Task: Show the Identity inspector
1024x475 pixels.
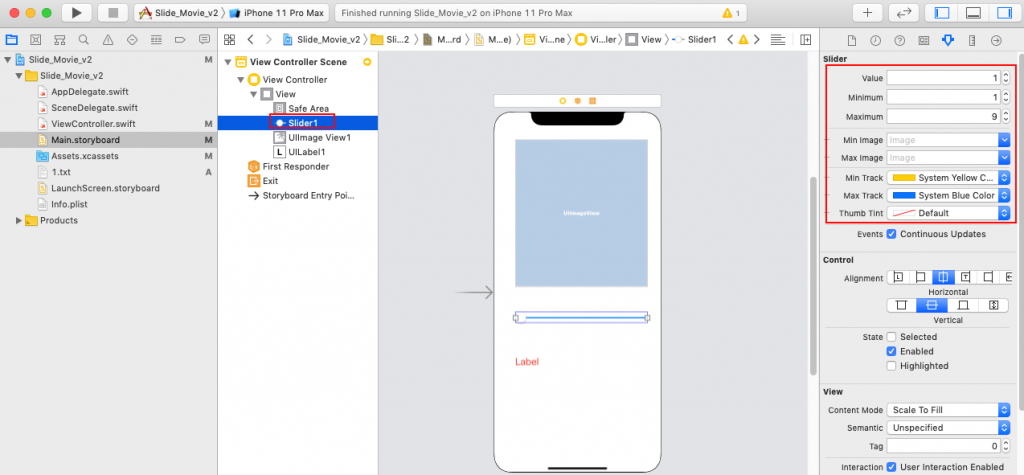Action: (x=923, y=41)
